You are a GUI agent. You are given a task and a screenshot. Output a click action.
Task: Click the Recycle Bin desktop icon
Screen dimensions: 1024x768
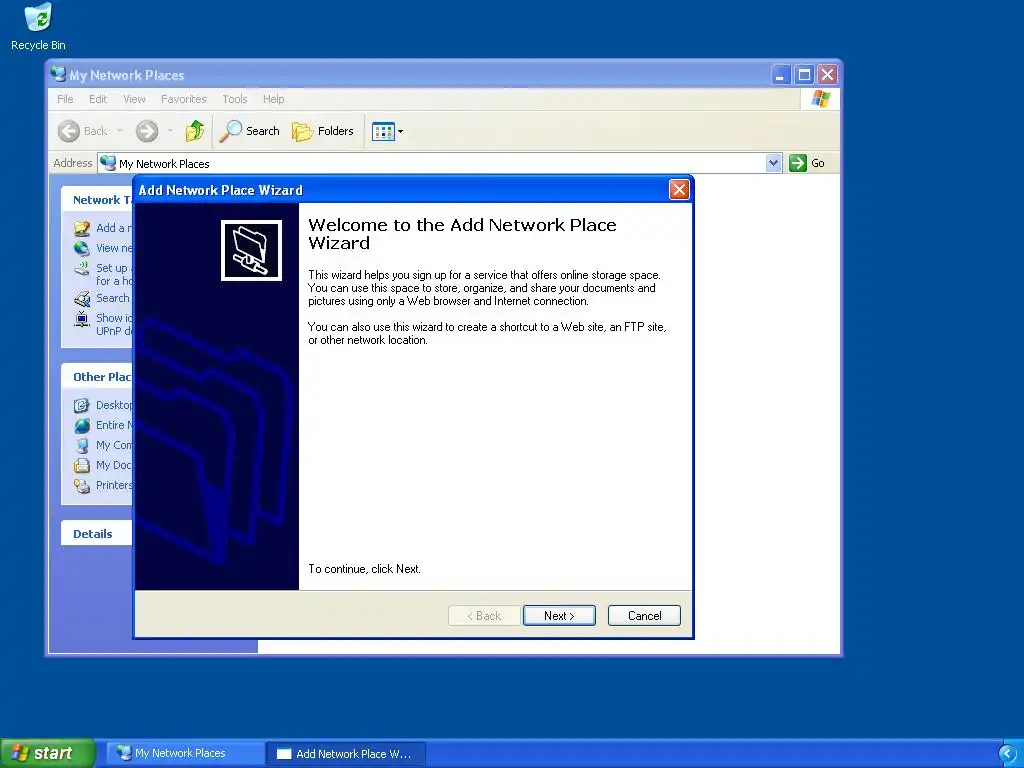38,26
